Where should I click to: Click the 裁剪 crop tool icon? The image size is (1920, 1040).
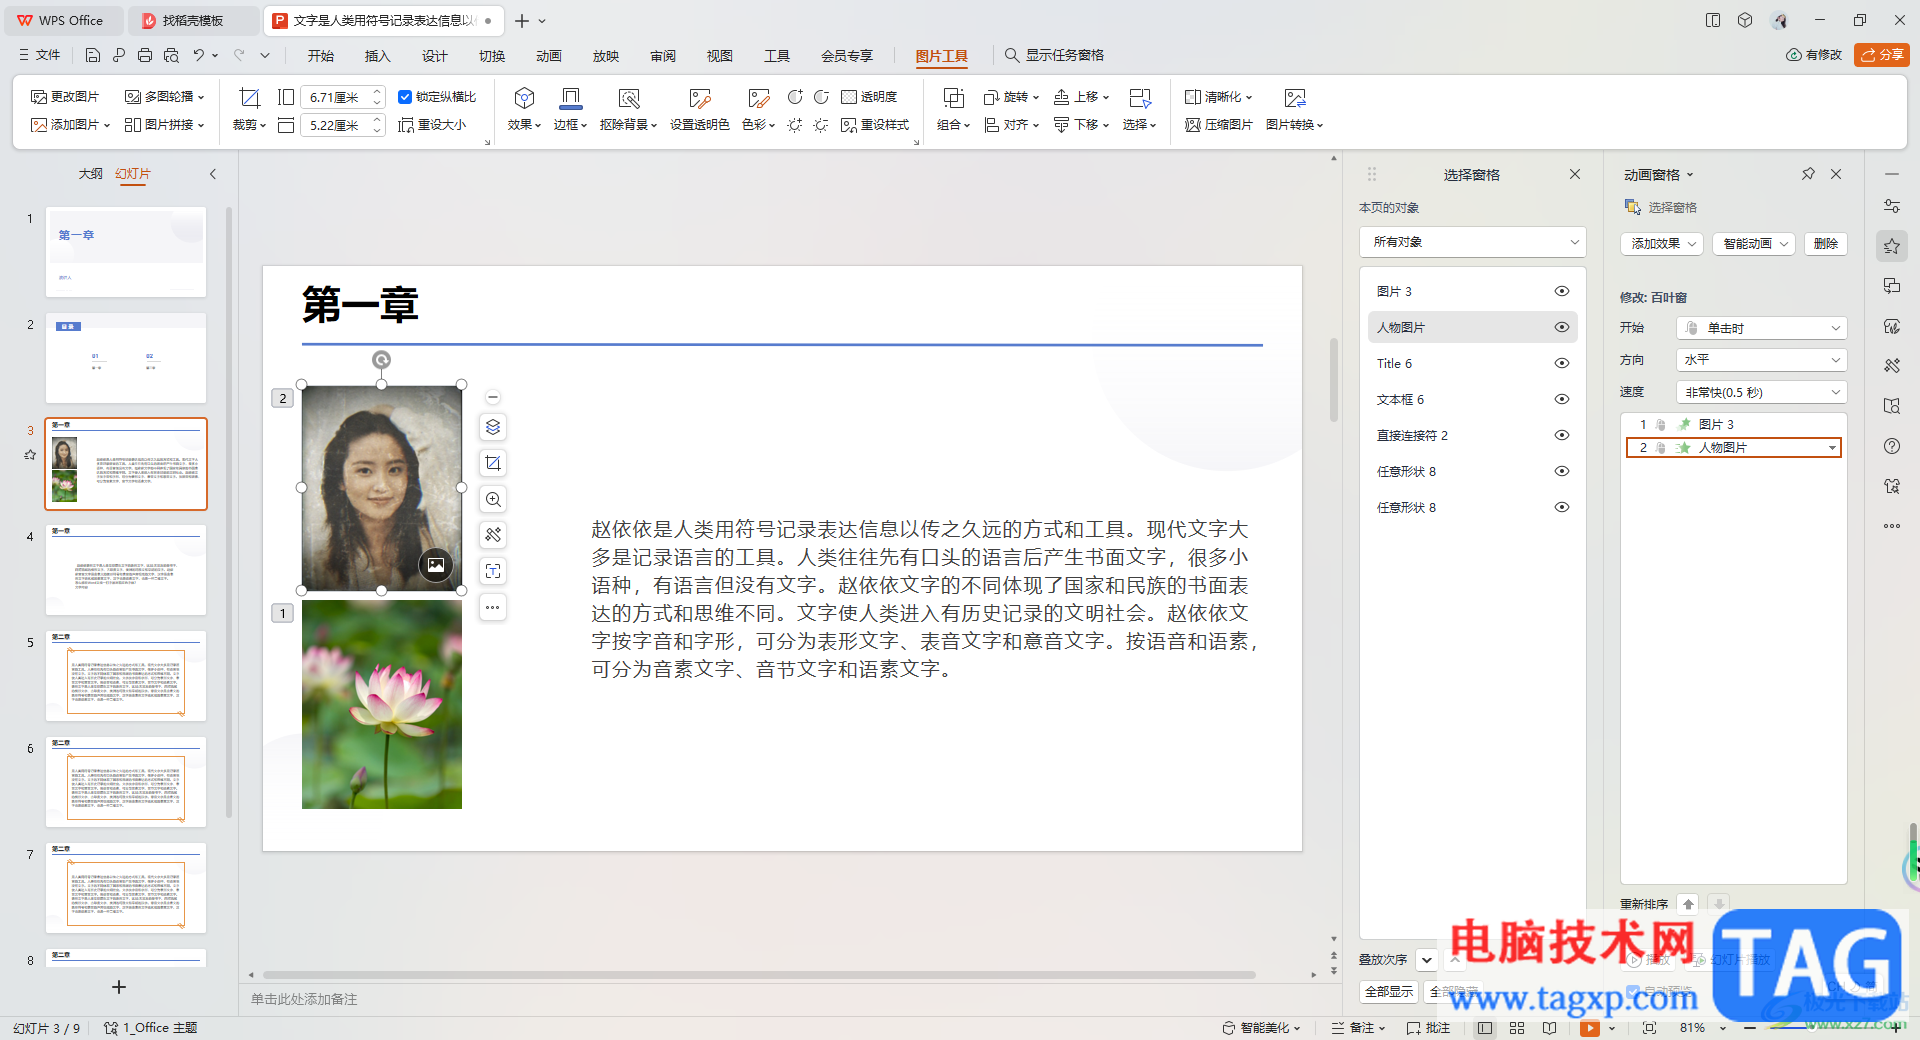click(x=249, y=97)
